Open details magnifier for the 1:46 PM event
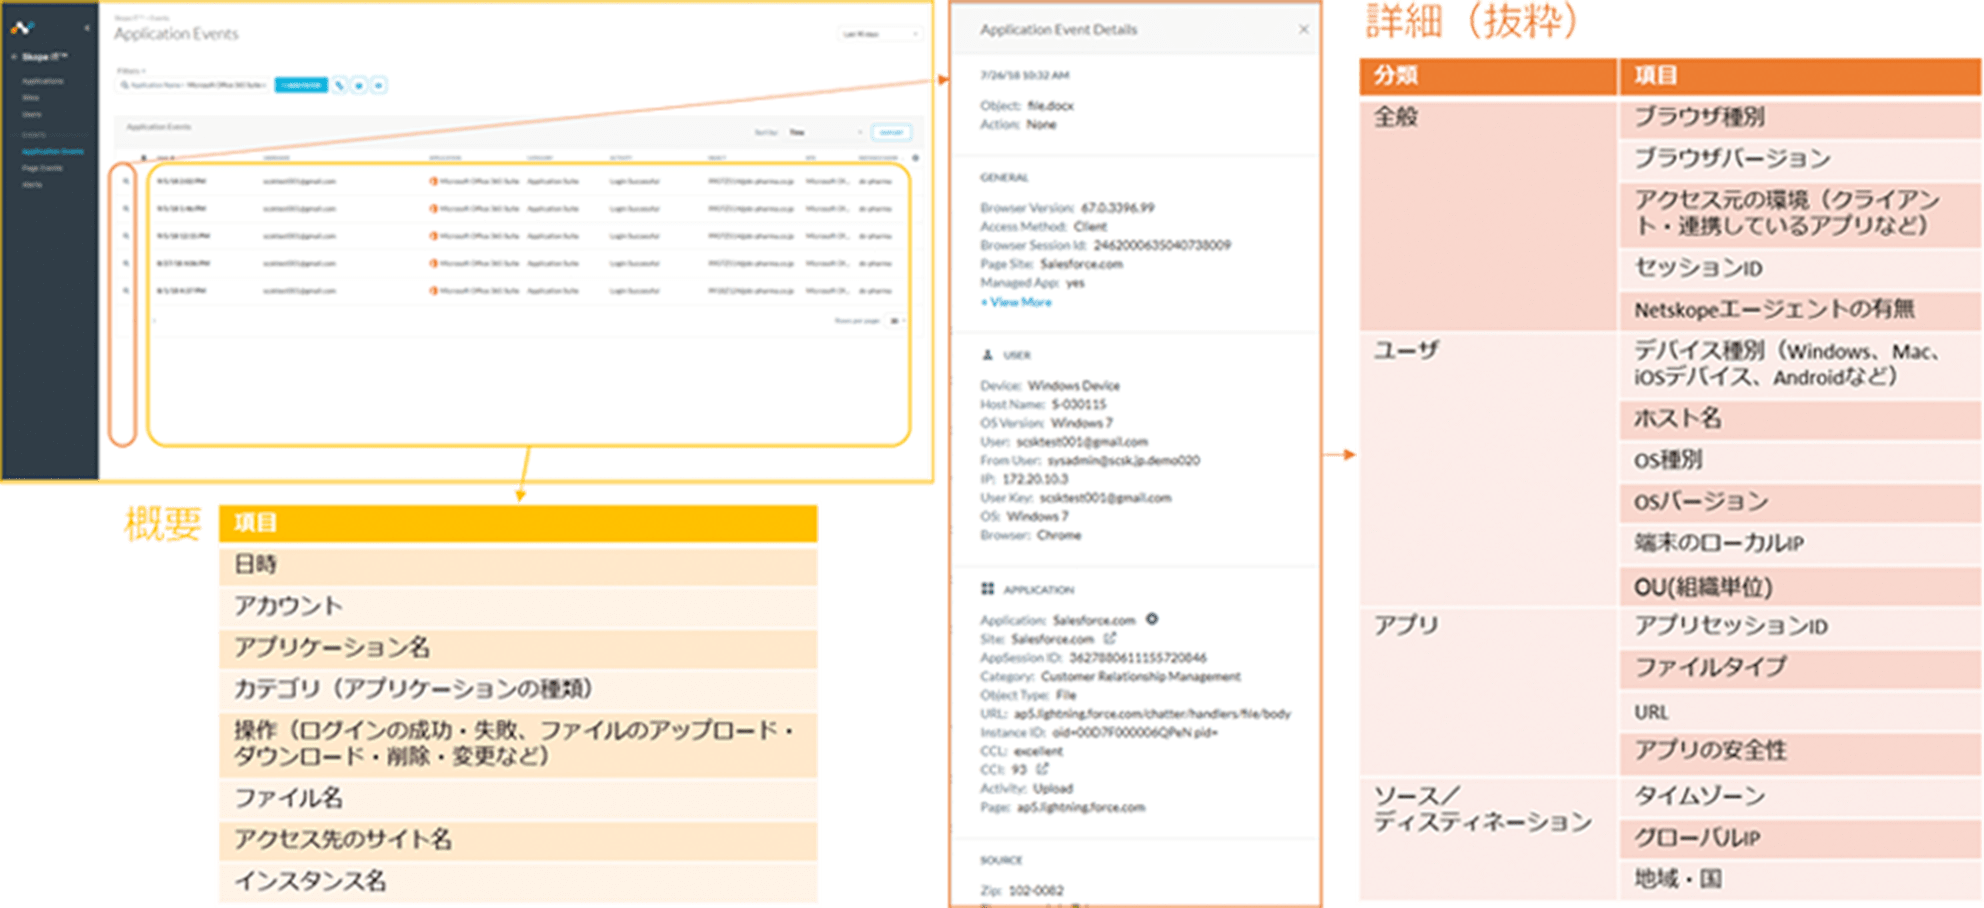The image size is (1984, 908). coord(125,208)
